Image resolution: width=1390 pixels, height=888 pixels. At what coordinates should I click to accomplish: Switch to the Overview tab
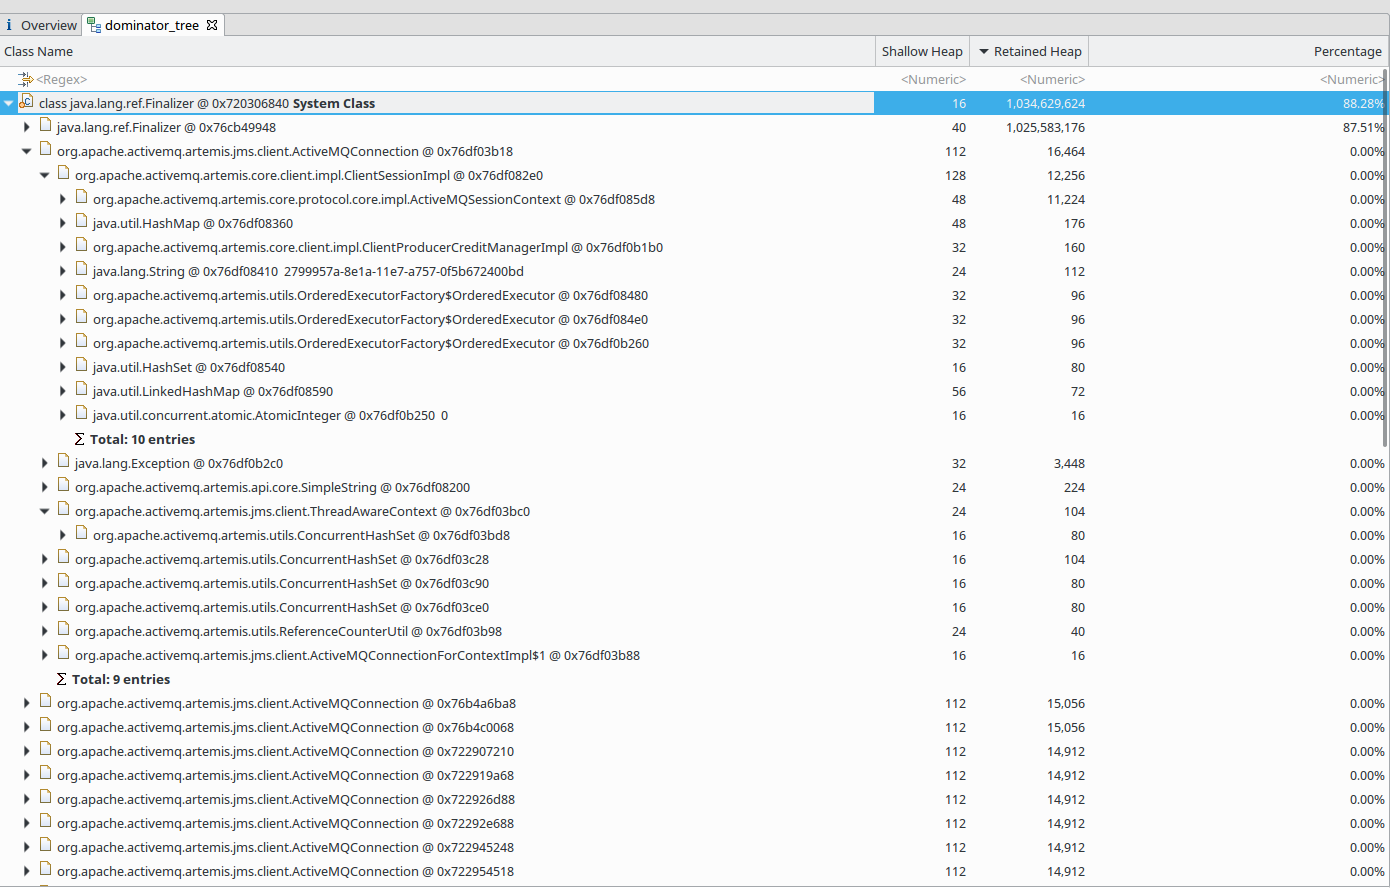(41, 25)
